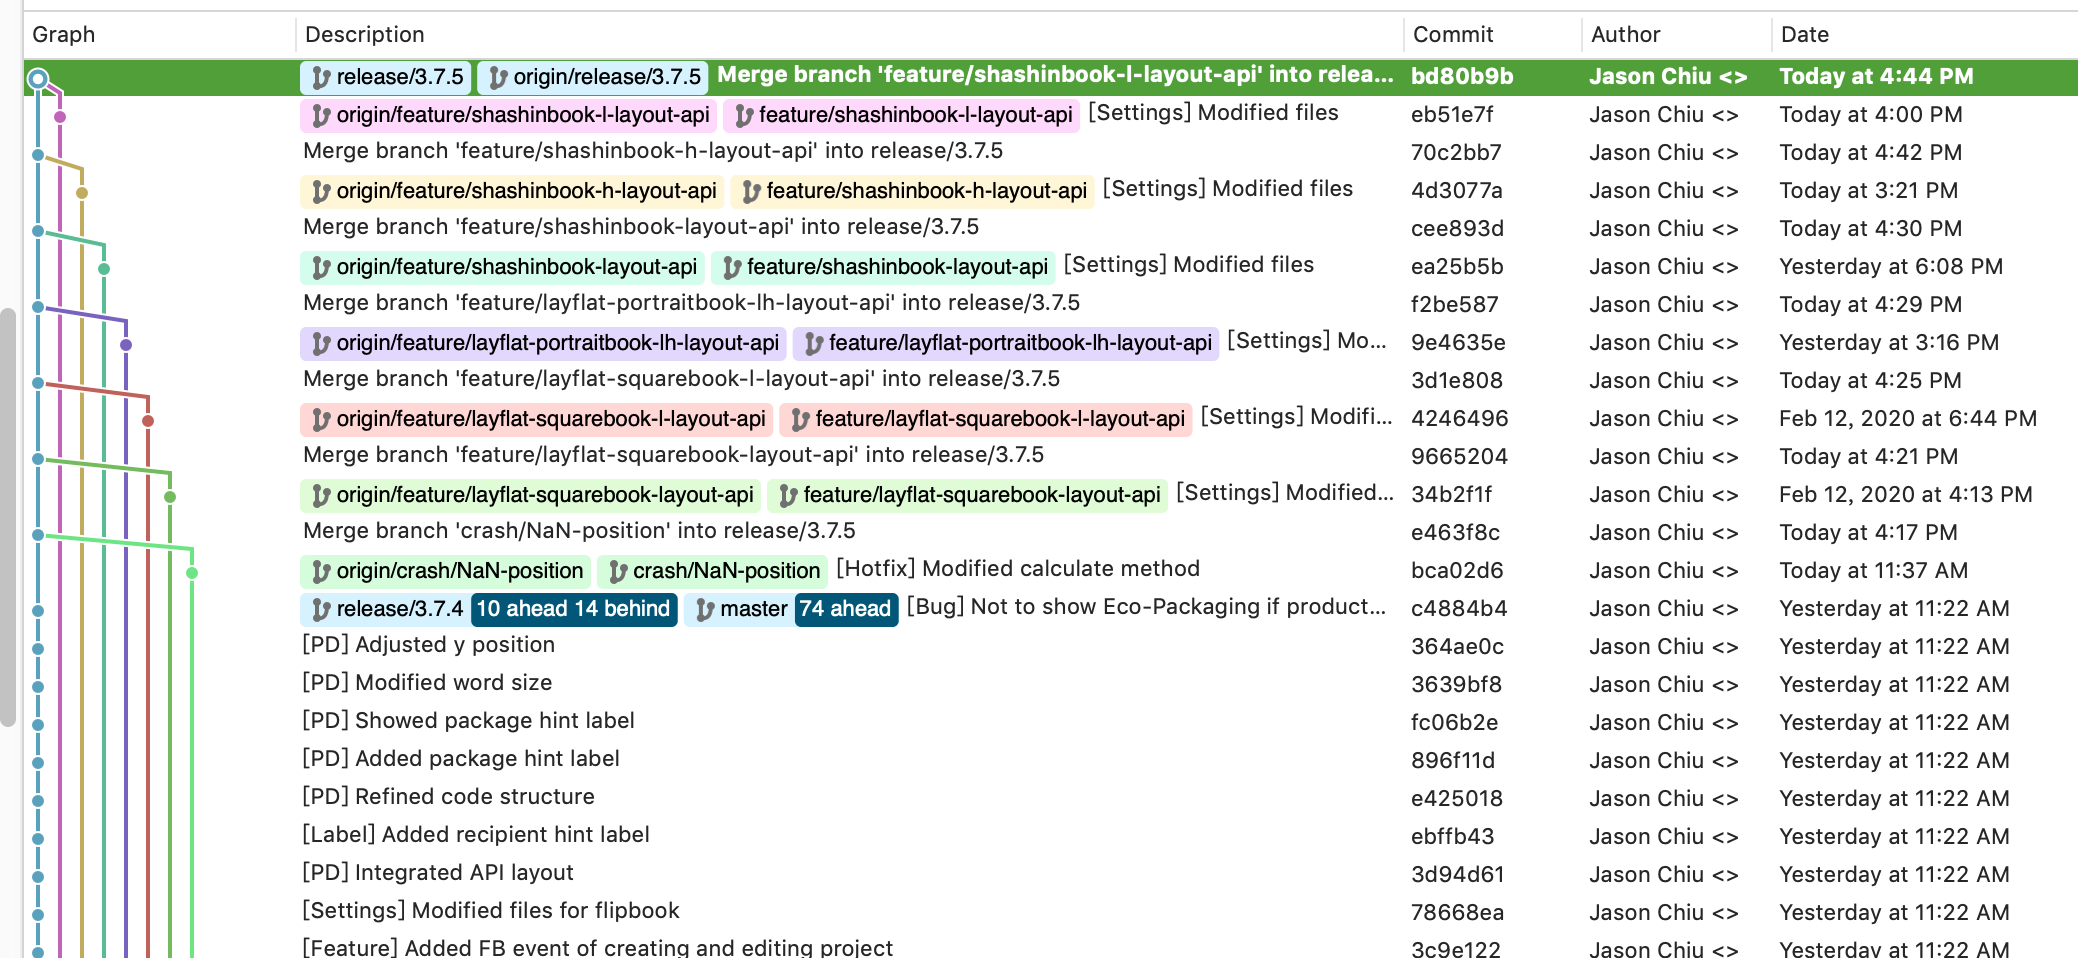Click the Author column header
The image size is (2078, 958).
coord(1625,35)
